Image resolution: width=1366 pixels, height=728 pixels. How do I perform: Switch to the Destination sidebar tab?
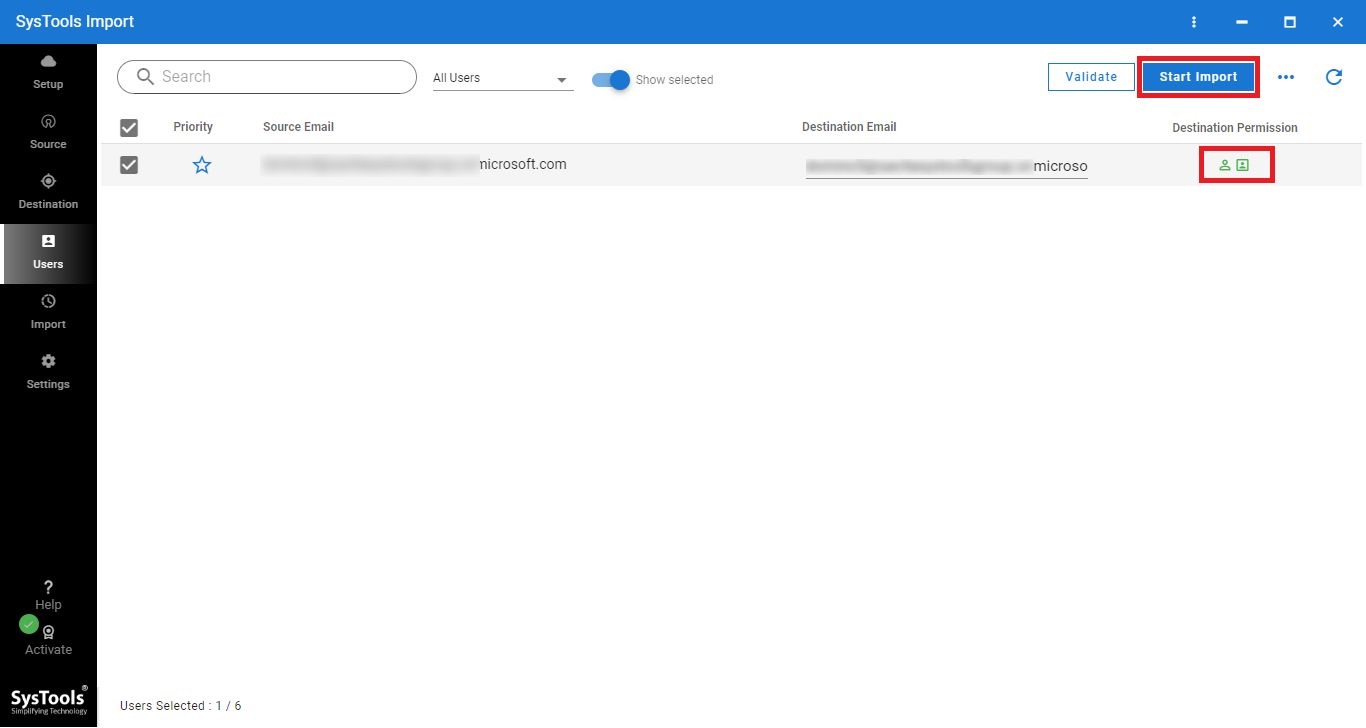click(48, 192)
